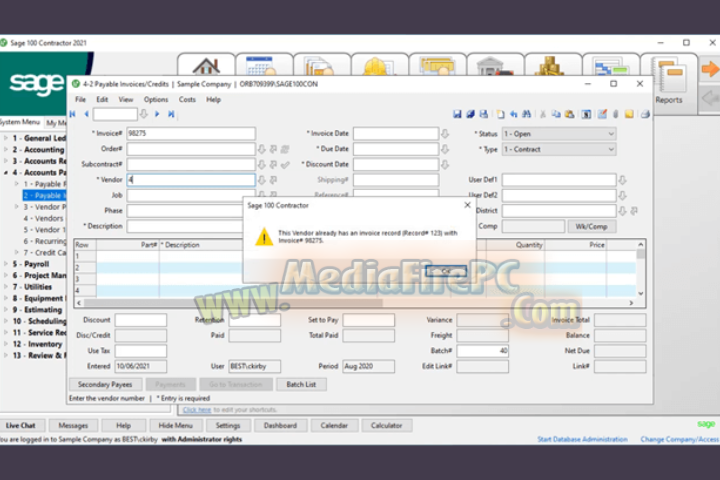
Task: Click OK in the warning dialog
Action: click(x=446, y=271)
